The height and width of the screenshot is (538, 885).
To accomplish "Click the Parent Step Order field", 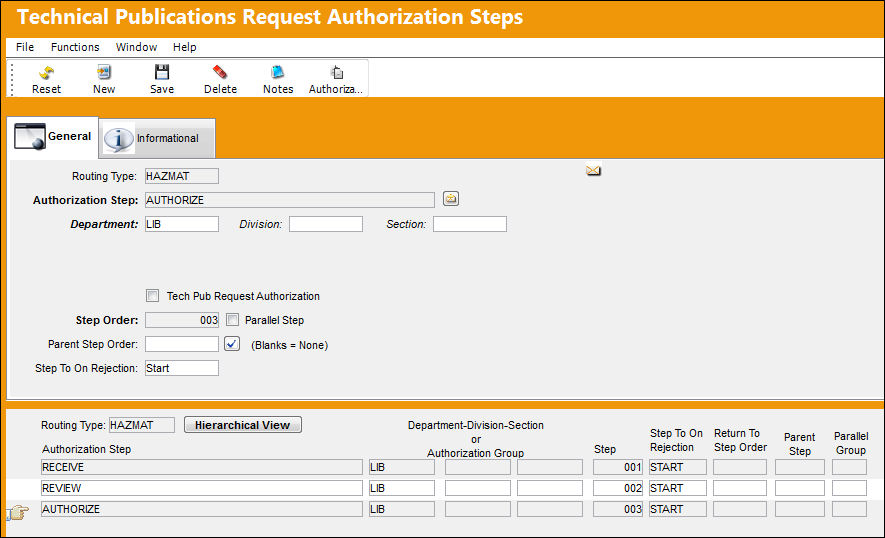I will pyautogui.click(x=182, y=344).
